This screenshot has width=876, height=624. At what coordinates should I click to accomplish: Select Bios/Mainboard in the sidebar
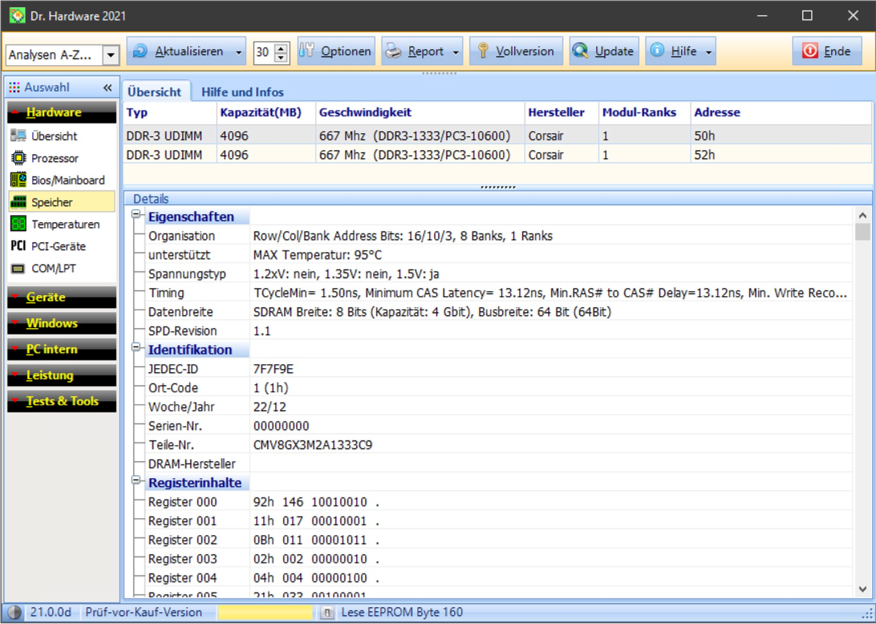pos(67,180)
